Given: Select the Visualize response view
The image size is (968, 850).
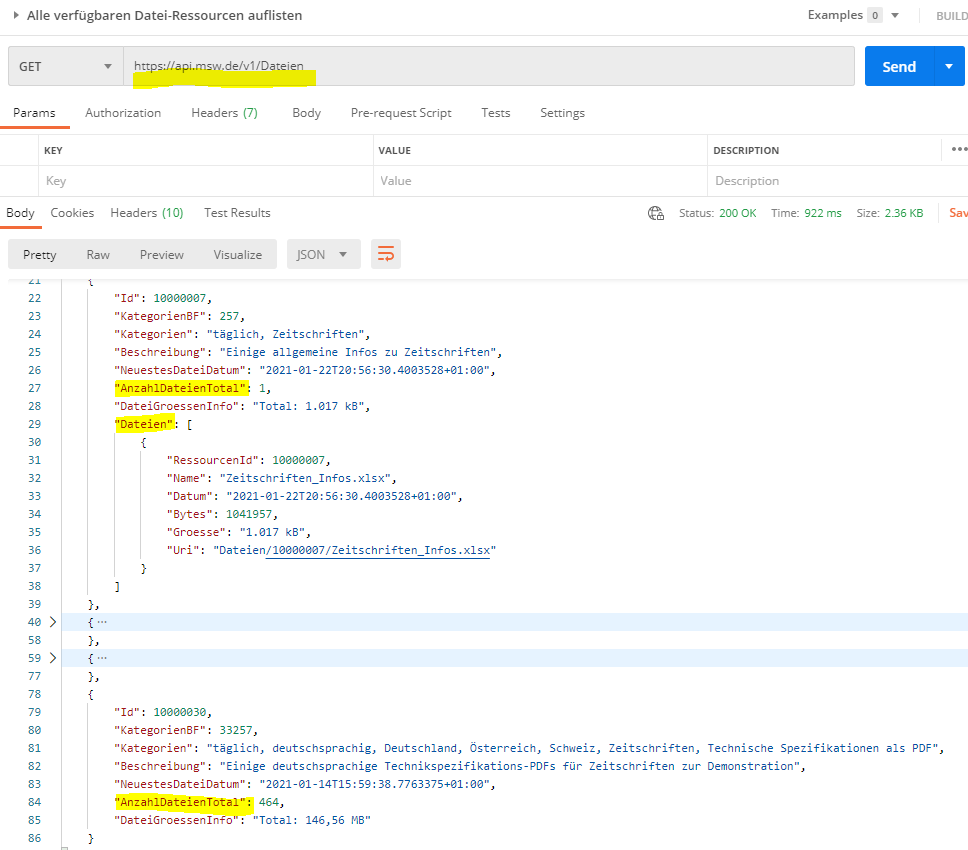Looking at the screenshot, I should [x=237, y=254].
